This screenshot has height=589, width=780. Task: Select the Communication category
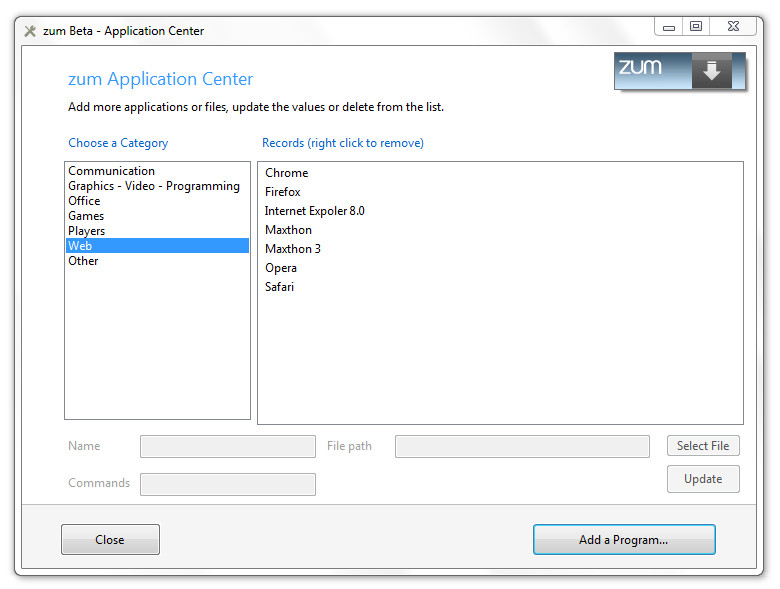[x=157, y=171]
